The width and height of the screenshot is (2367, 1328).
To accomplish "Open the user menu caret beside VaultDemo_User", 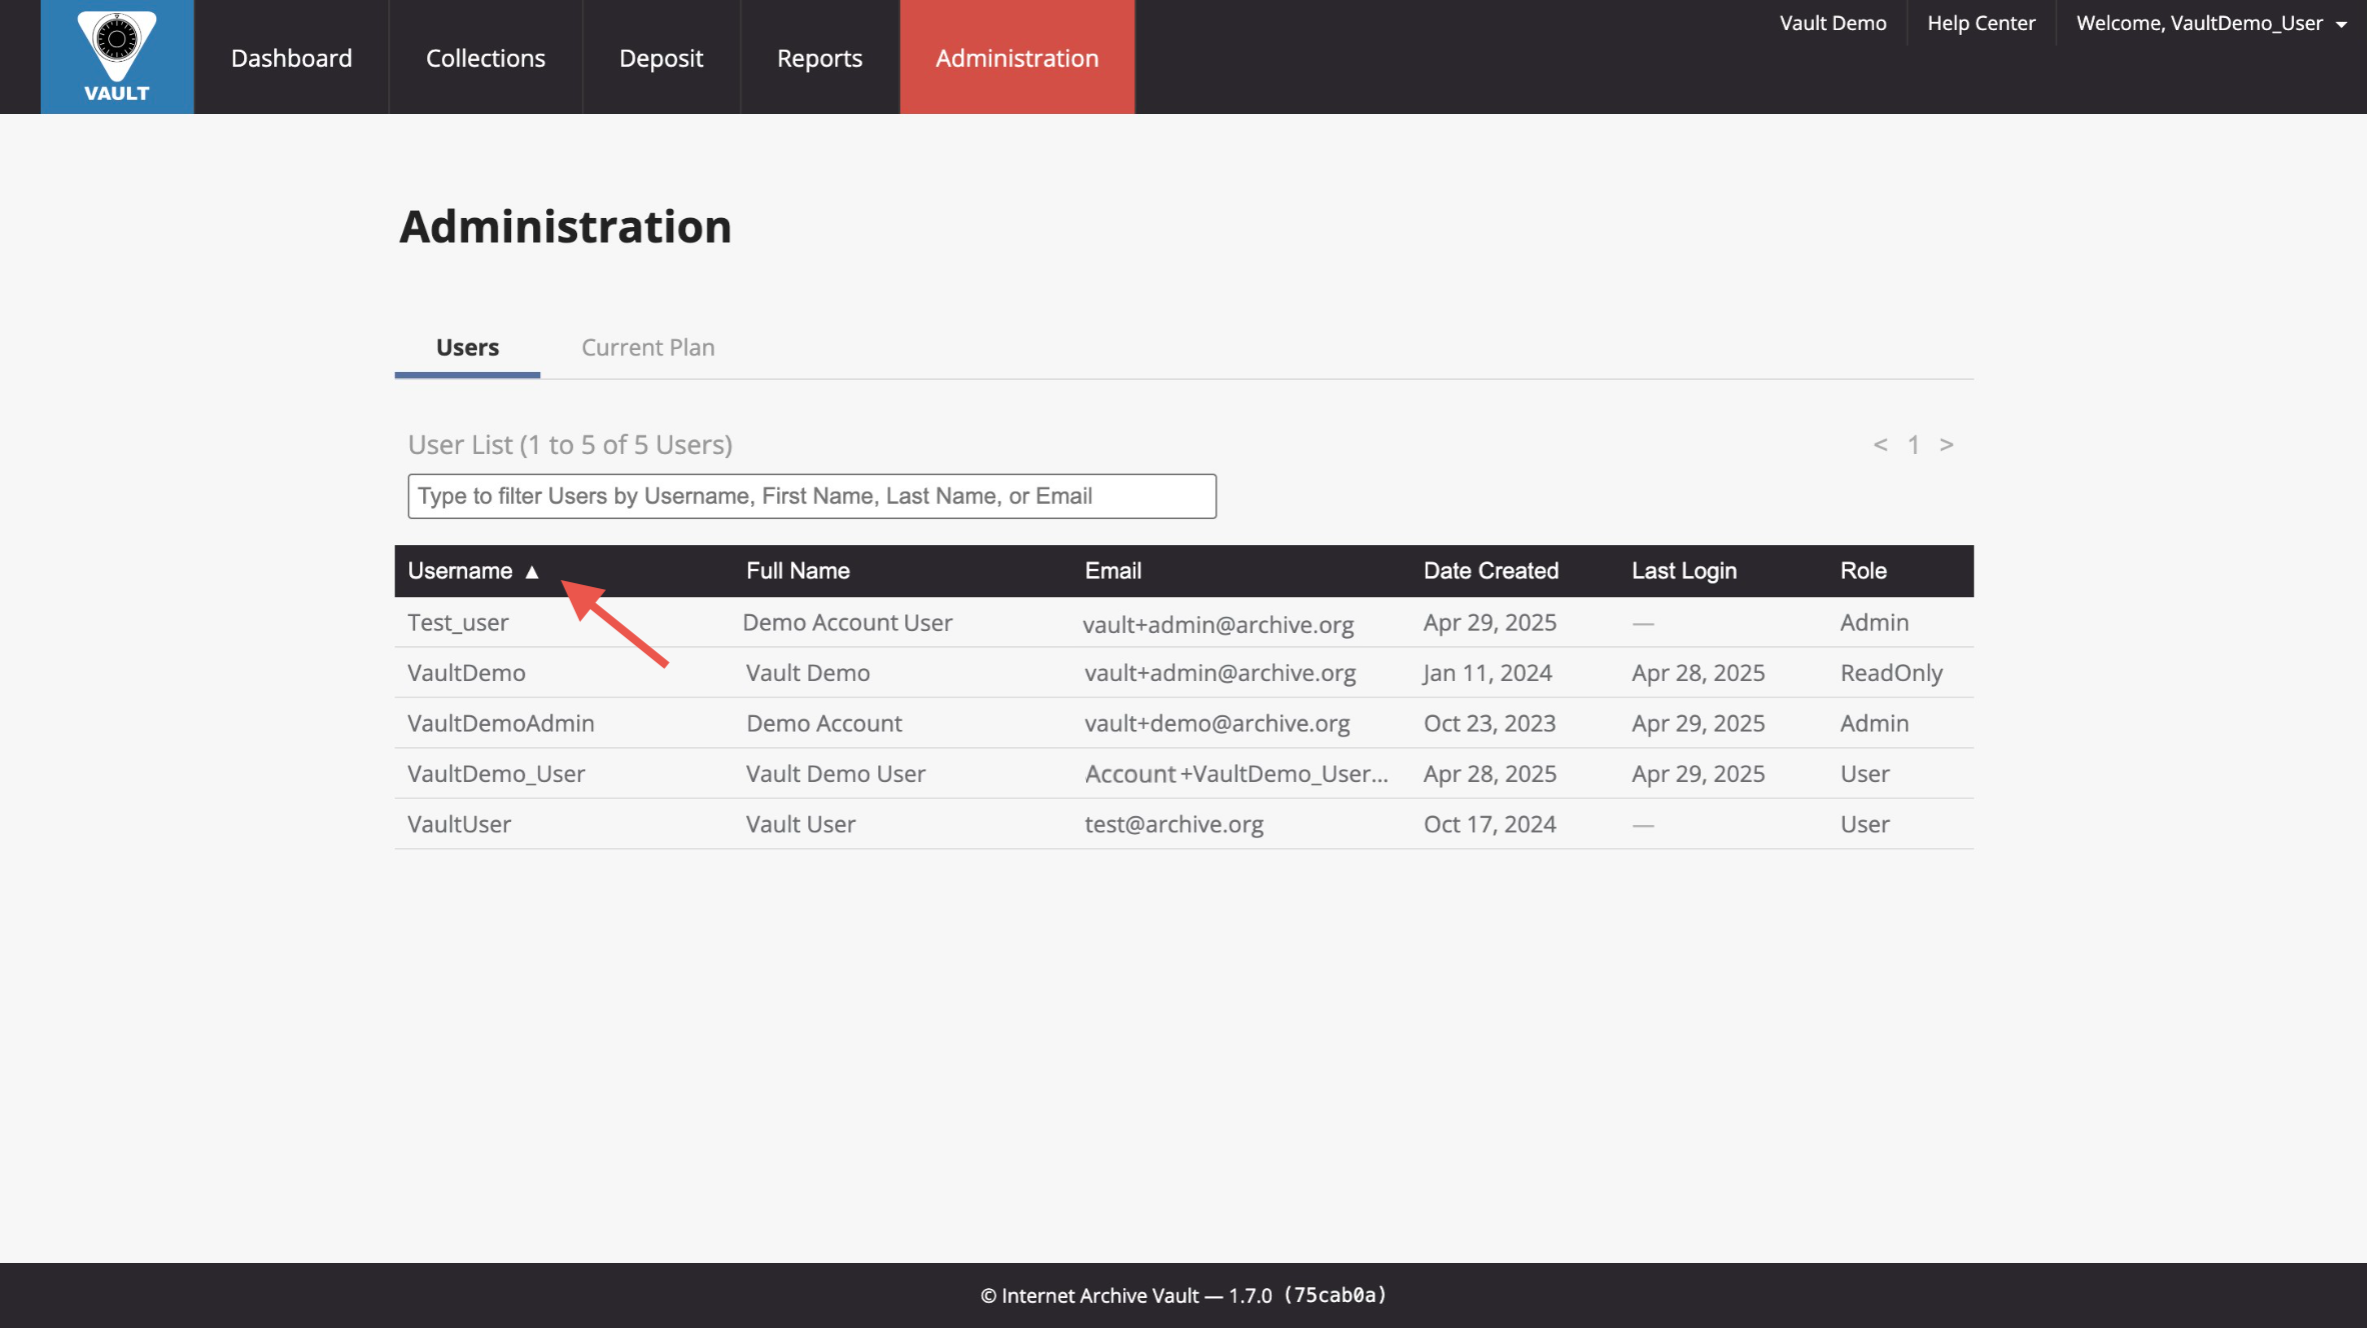I will (x=2341, y=25).
